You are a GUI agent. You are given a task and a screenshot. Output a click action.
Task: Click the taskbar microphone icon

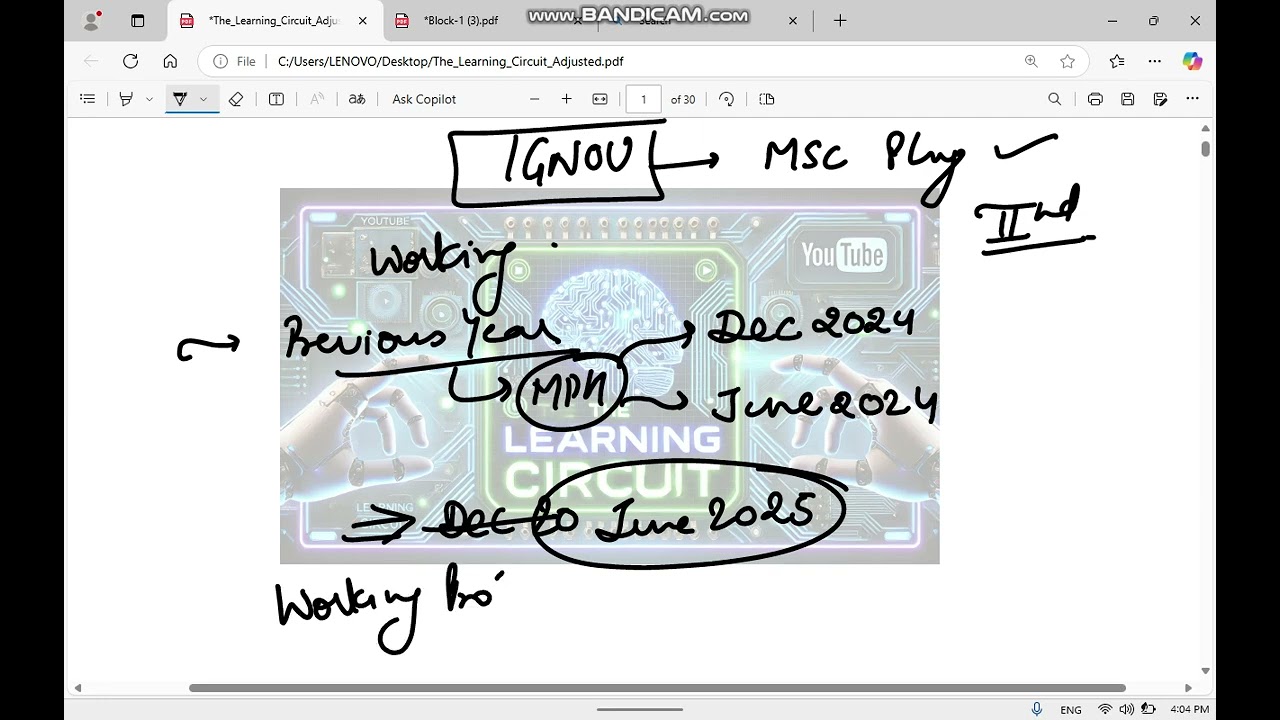[1037, 709]
